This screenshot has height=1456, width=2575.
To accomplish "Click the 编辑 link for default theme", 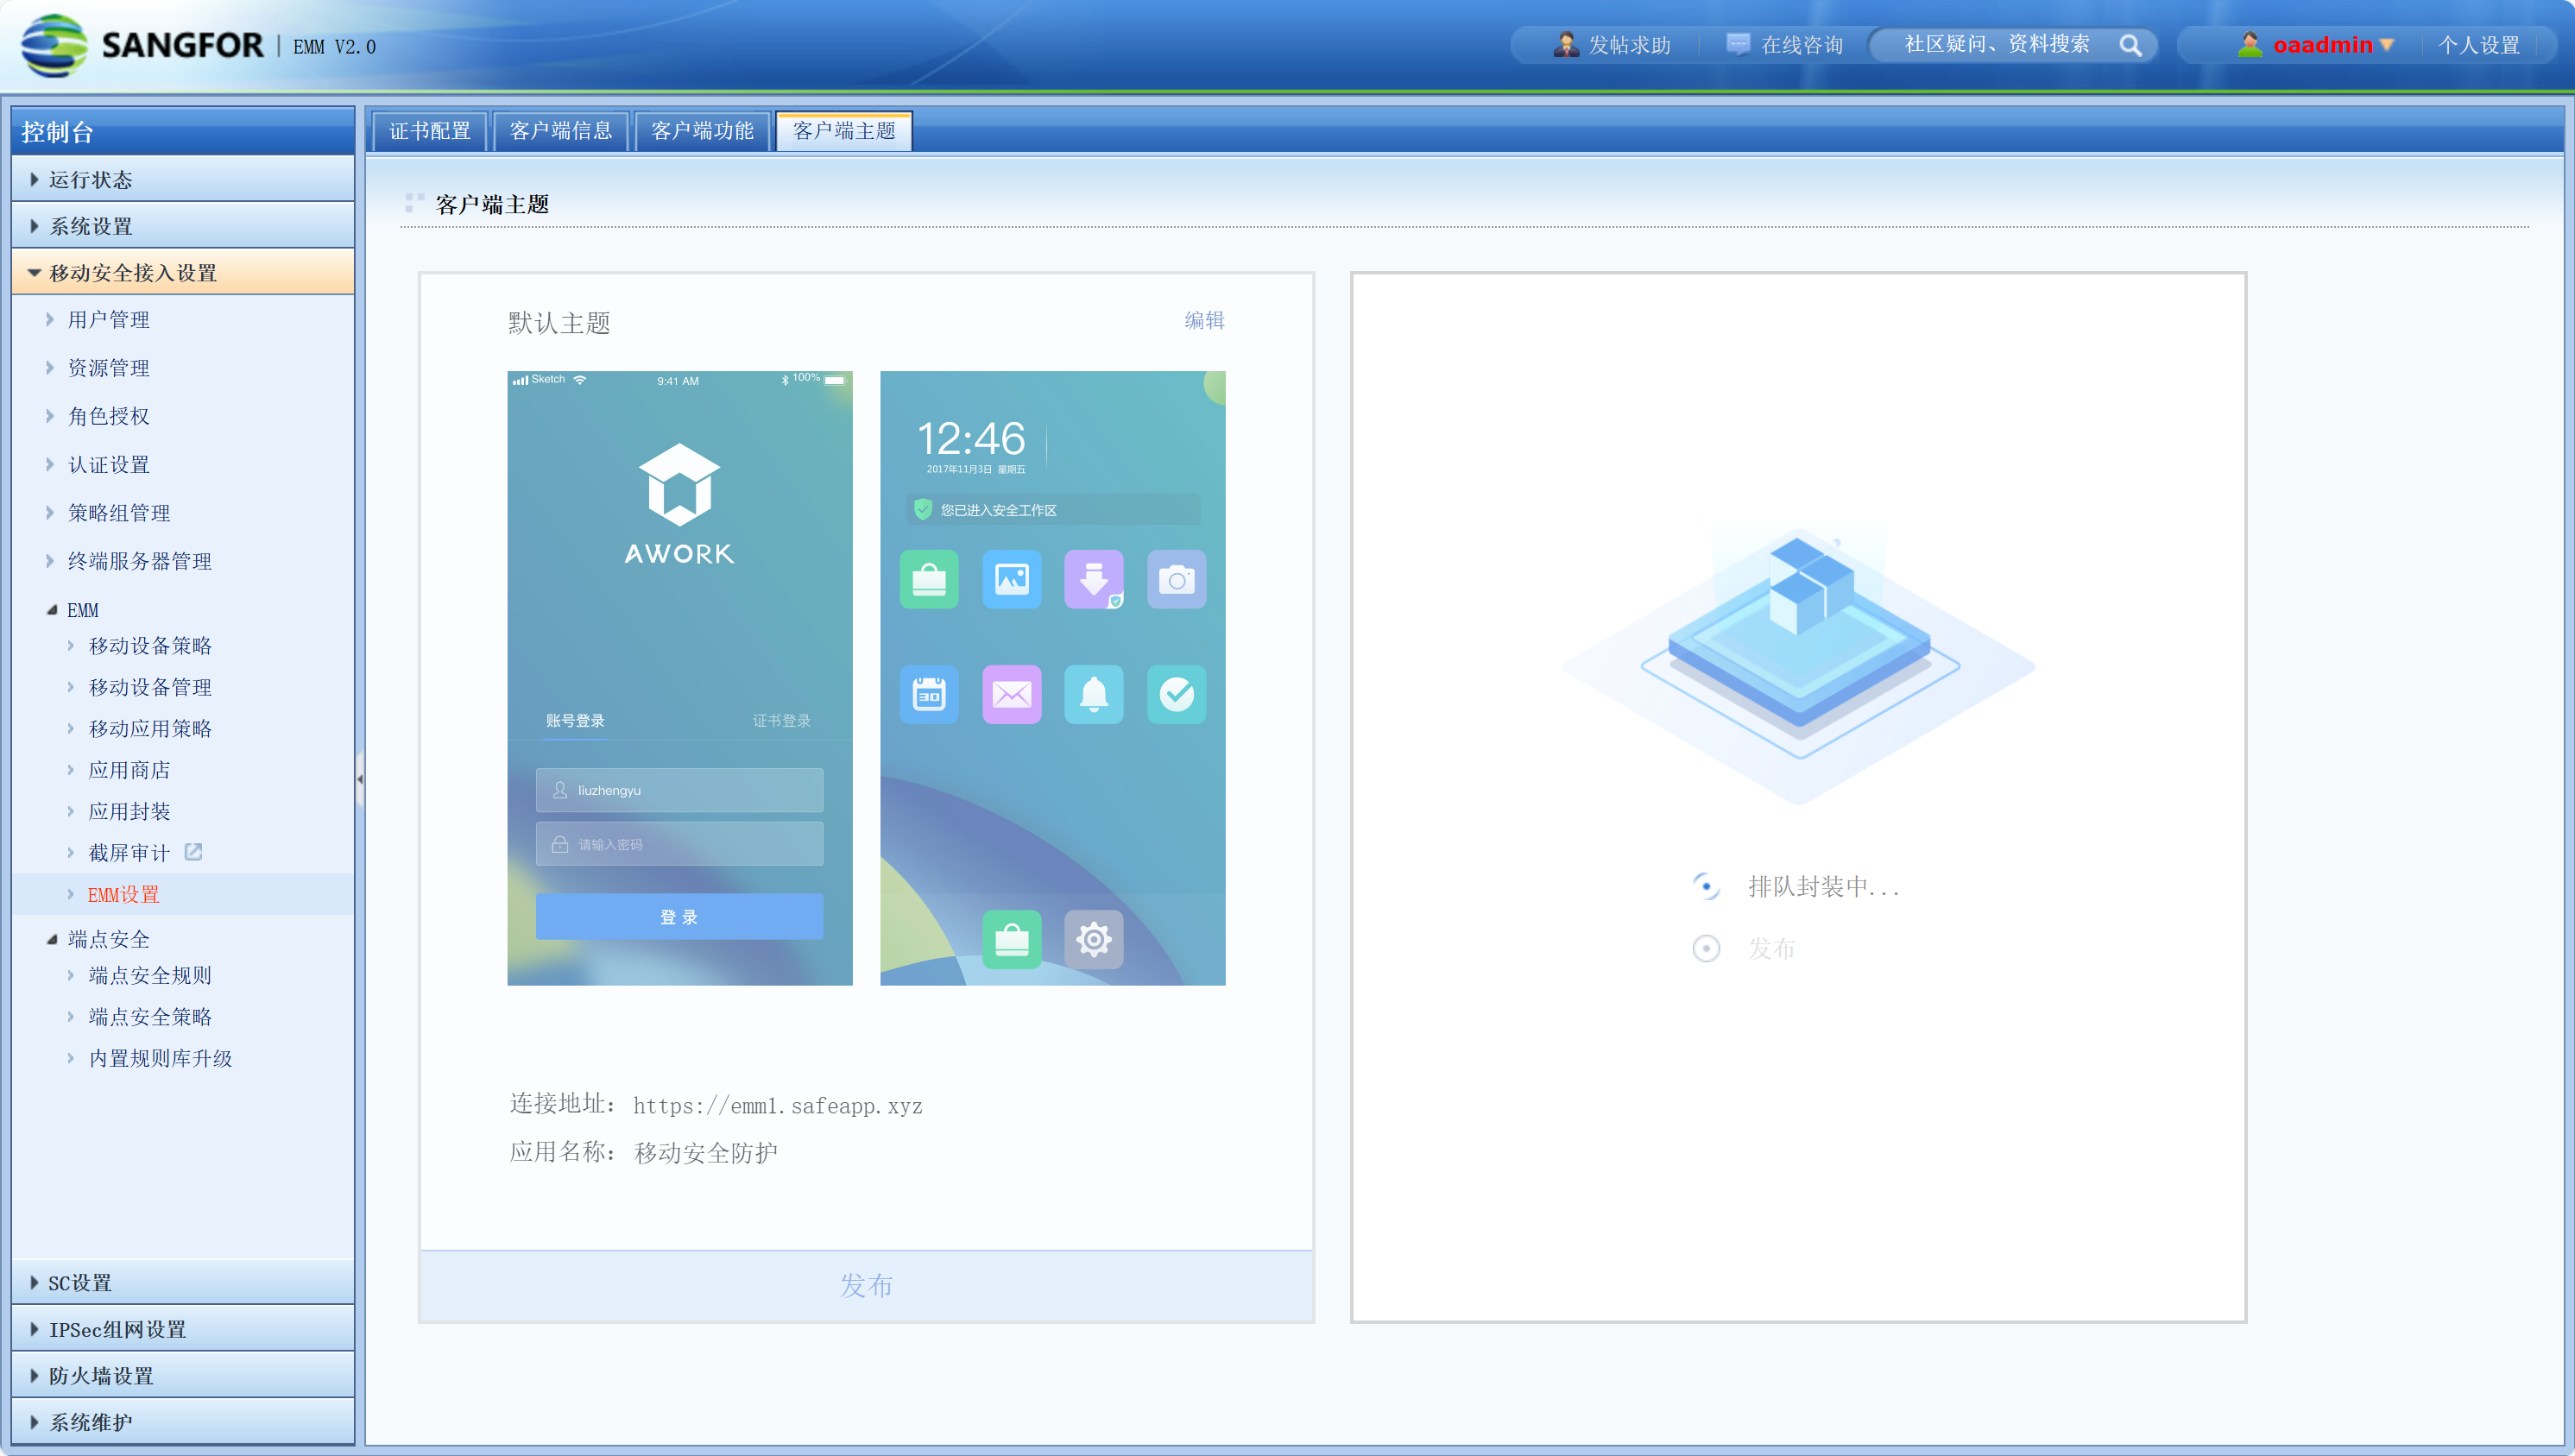I will coord(1204,320).
